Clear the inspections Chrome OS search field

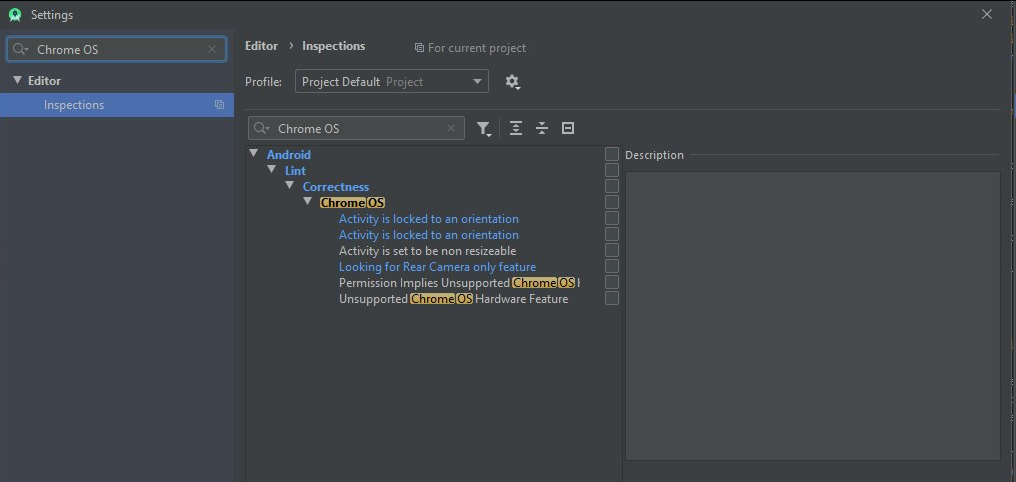click(451, 129)
